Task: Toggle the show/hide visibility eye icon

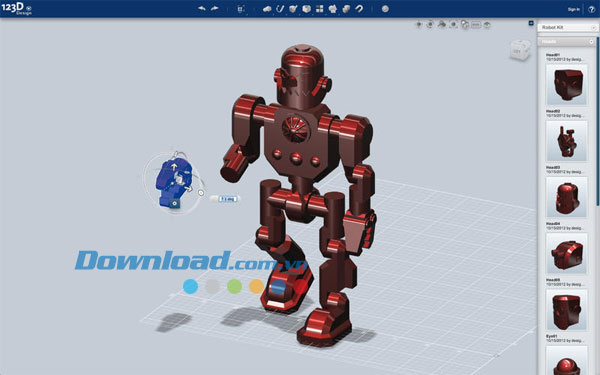Action: click(487, 25)
